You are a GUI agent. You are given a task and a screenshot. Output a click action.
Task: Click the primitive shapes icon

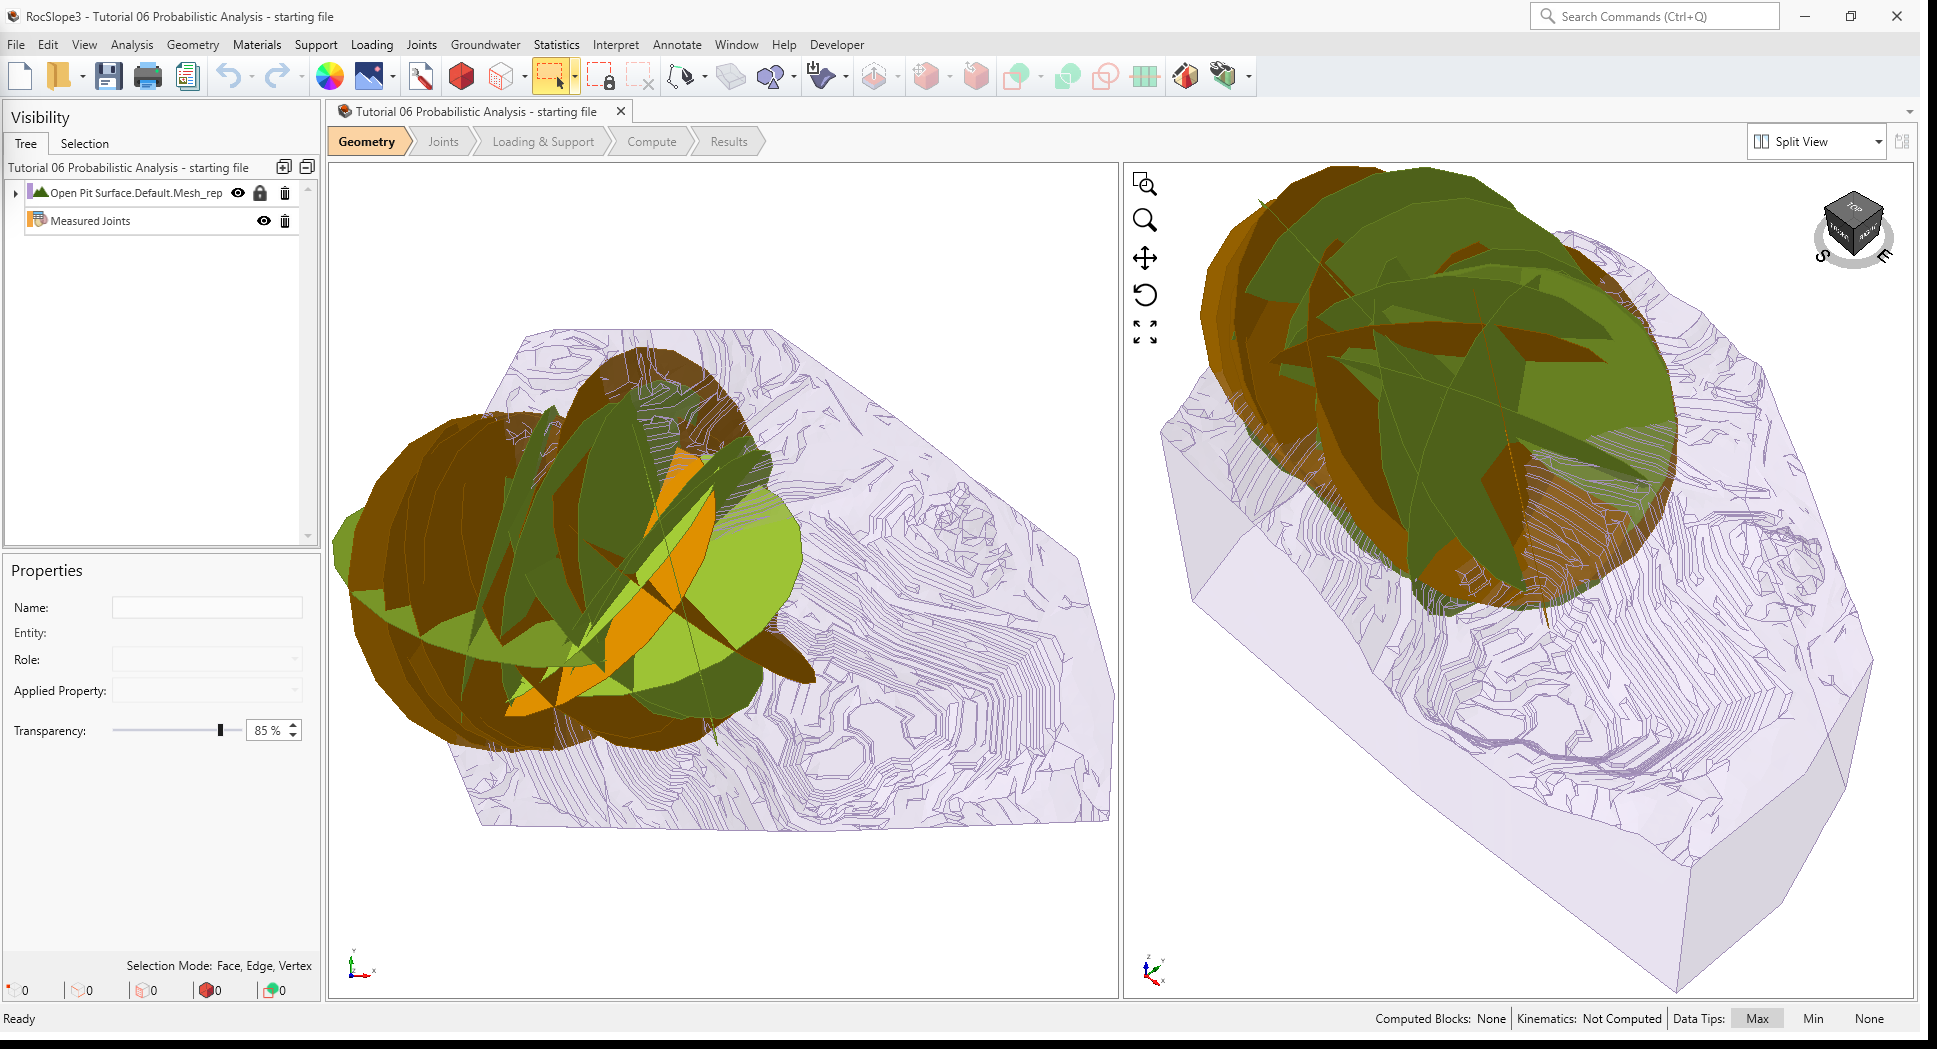tap(771, 76)
